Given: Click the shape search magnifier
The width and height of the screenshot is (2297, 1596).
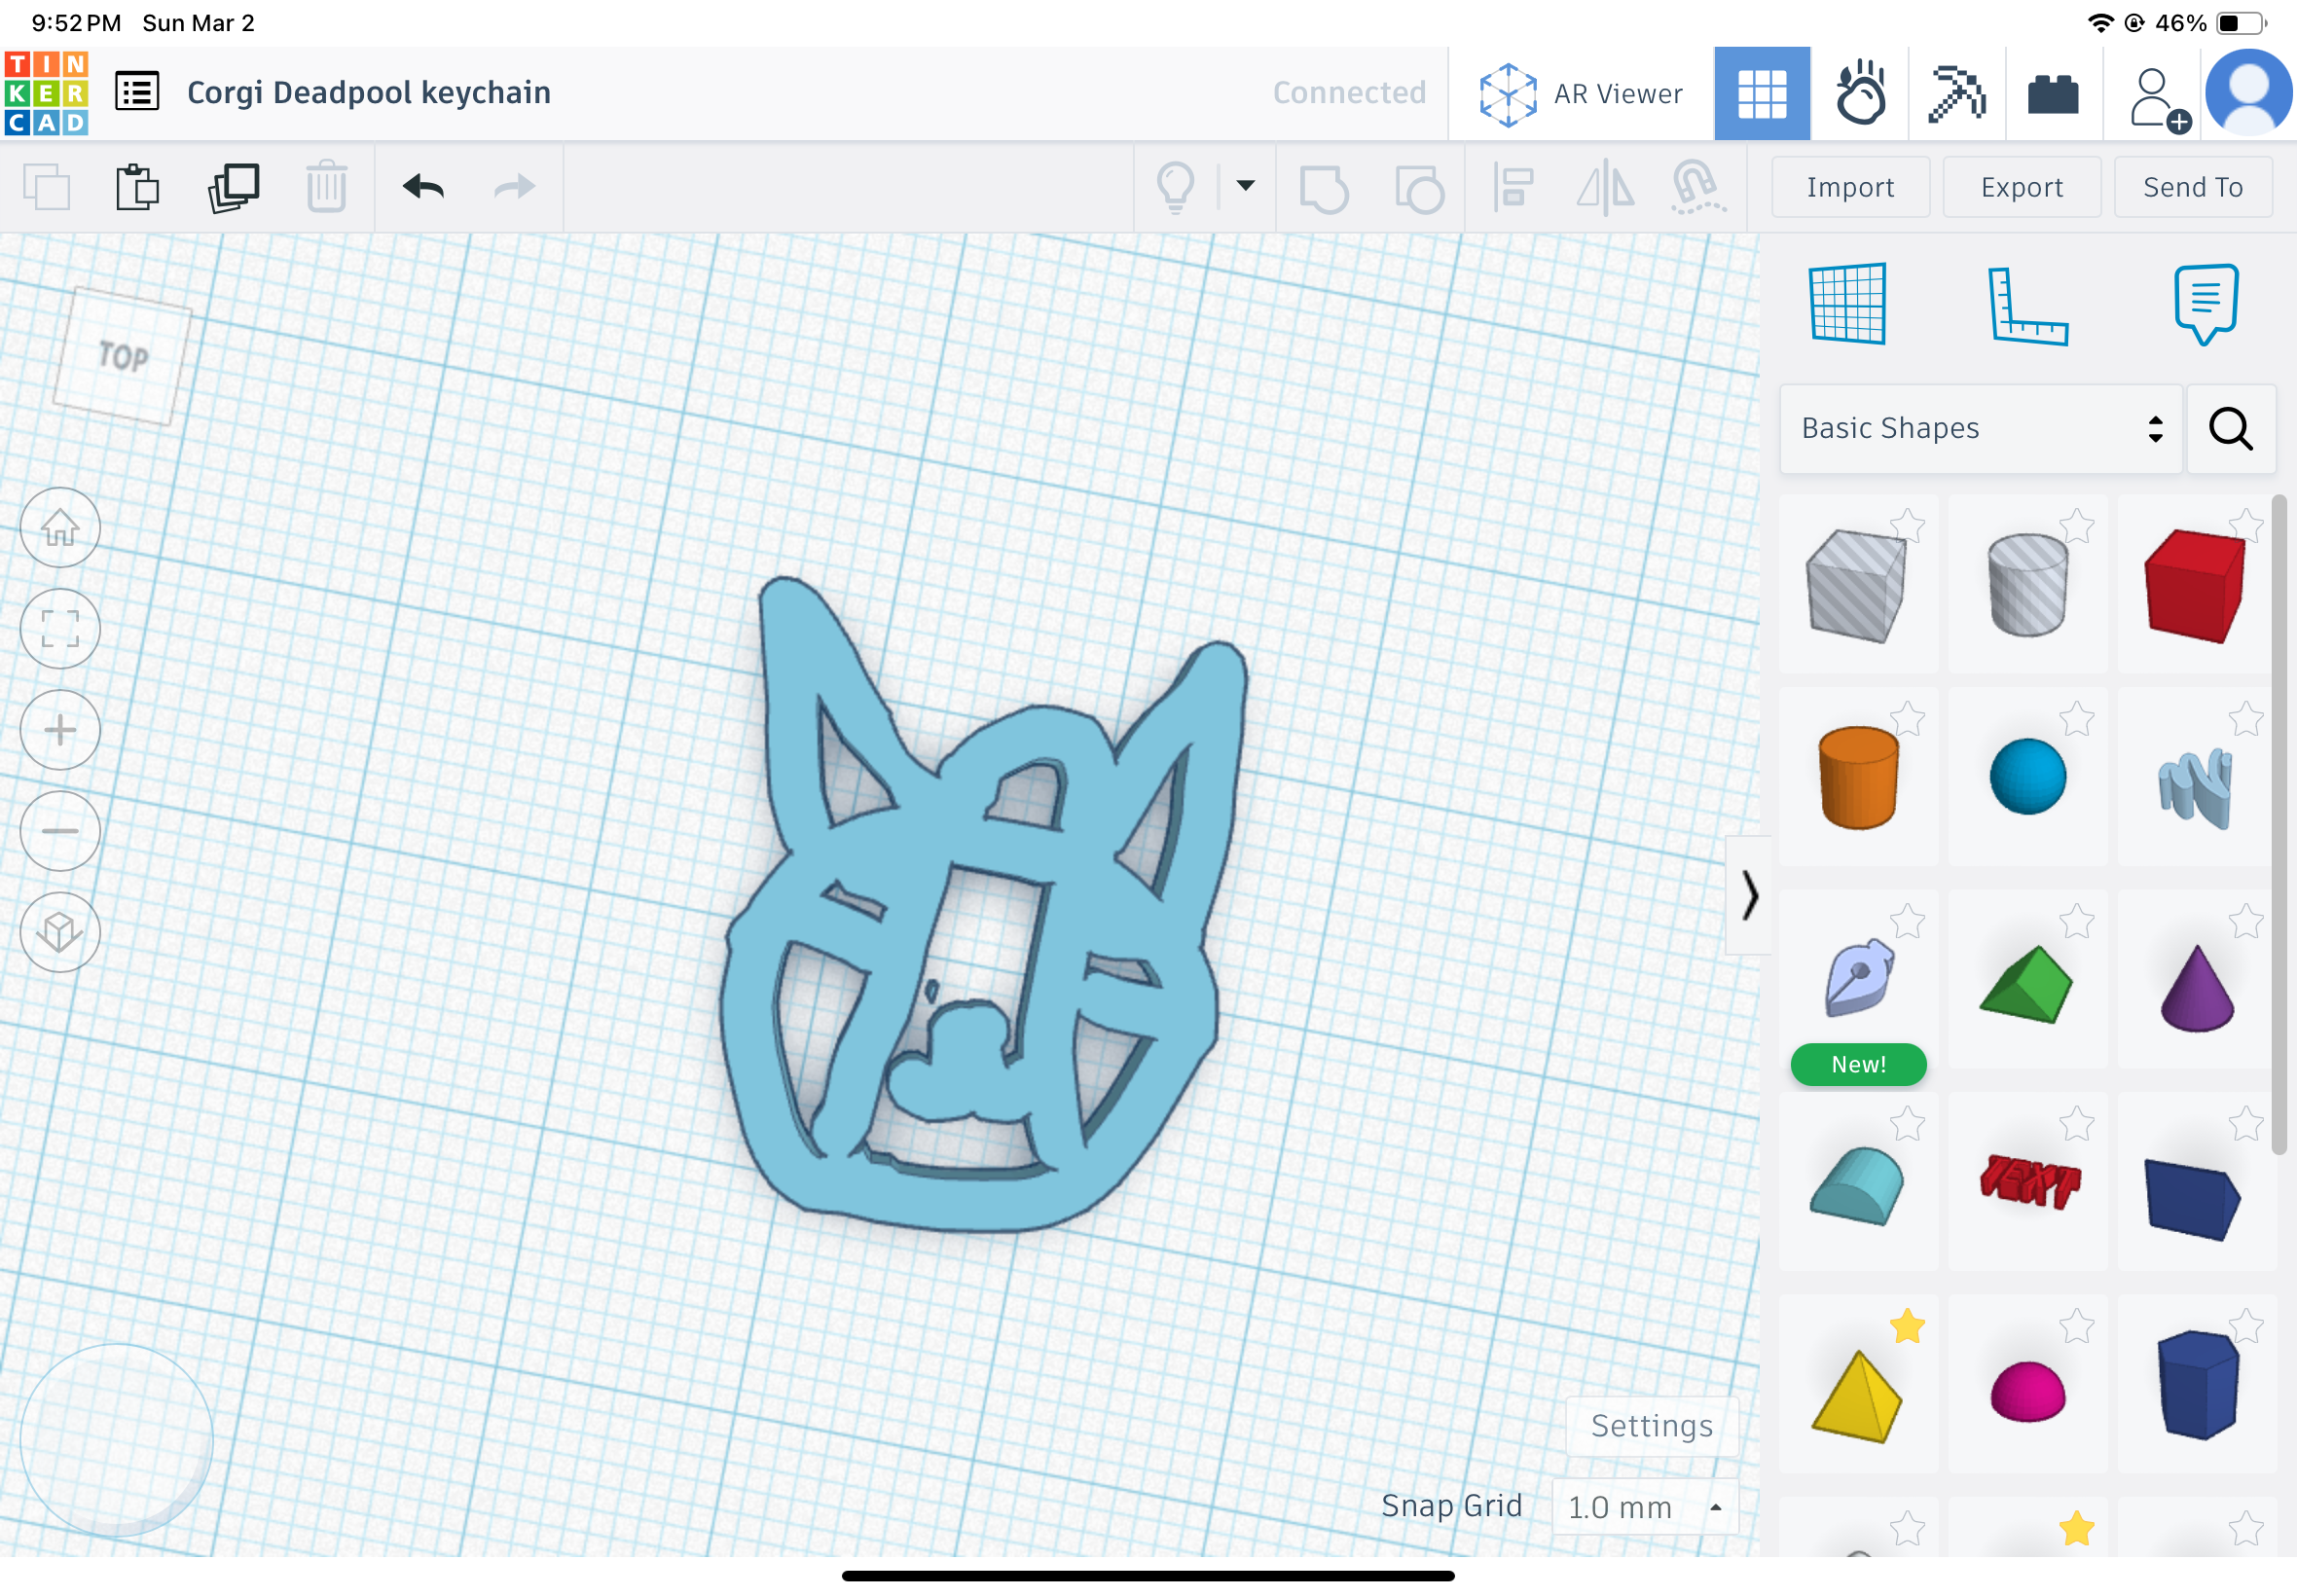Looking at the screenshot, I should coord(2231,429).
